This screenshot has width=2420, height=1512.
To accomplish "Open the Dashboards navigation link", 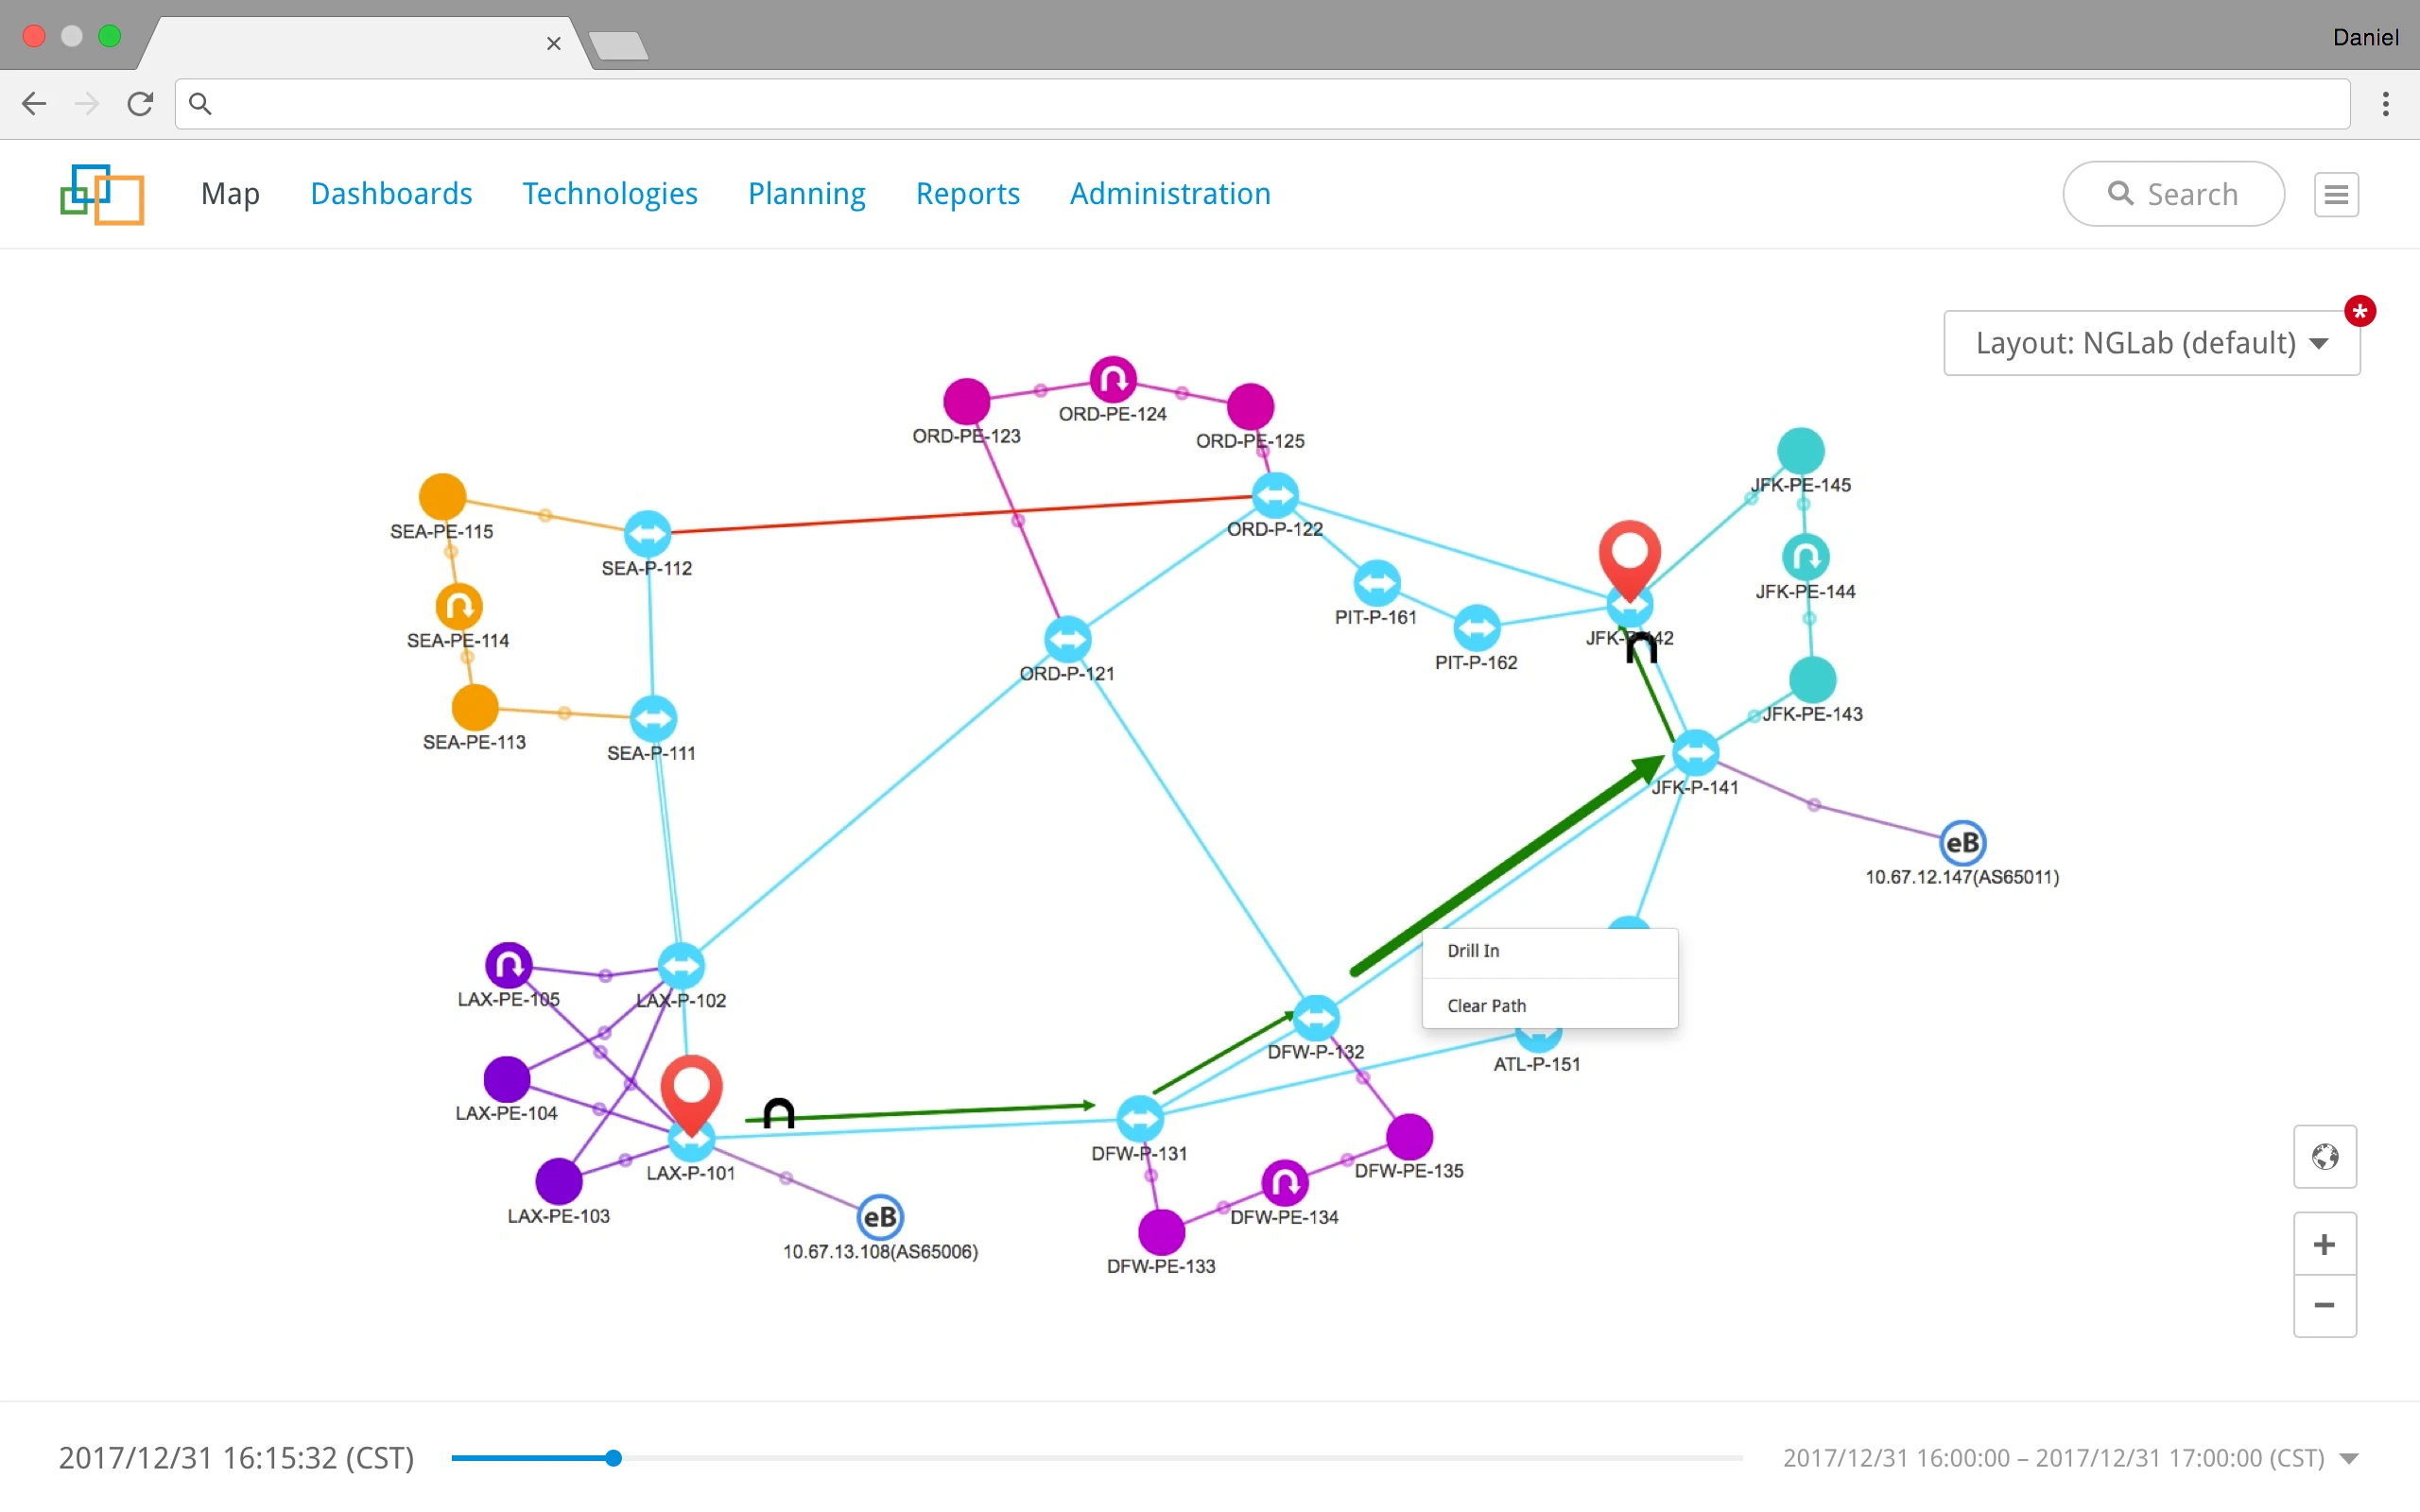I will 391,194.
